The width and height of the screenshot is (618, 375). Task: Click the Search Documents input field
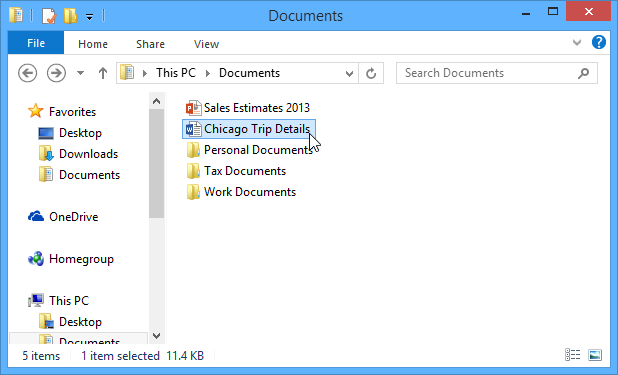(497, 73)
